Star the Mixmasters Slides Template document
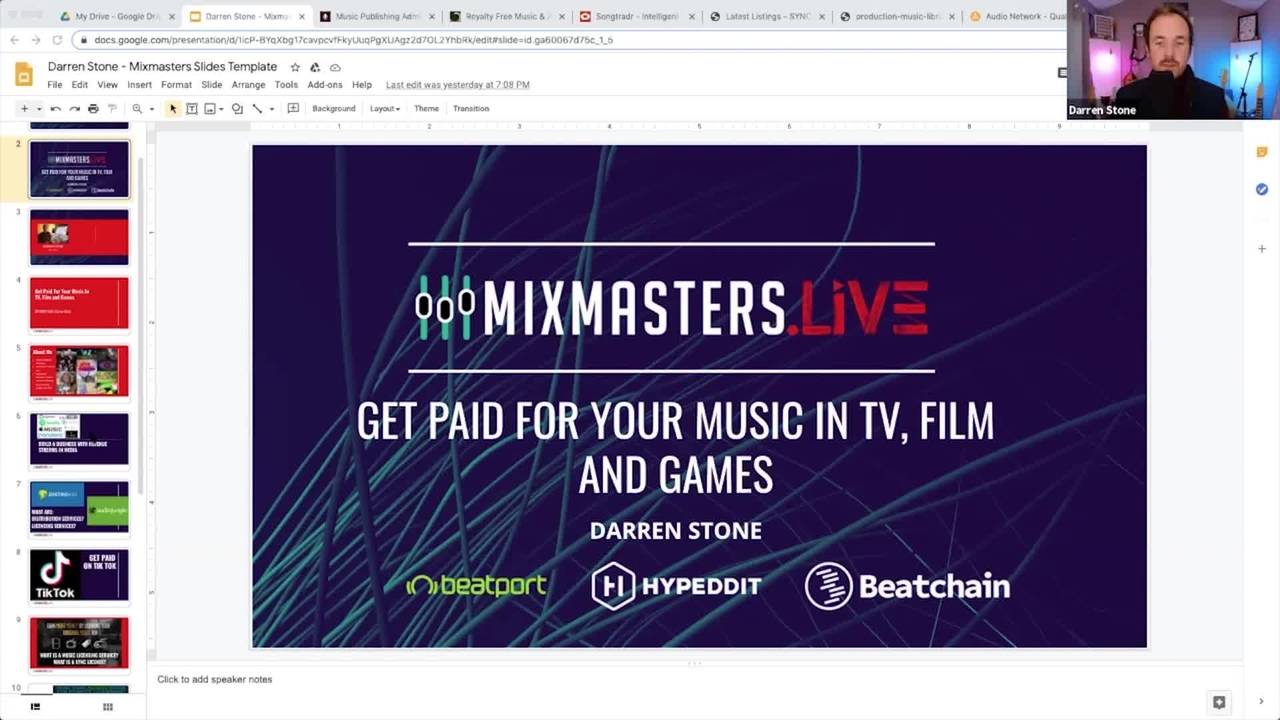This screenshot has width=1280, height=720. click(x=295, y=67)
